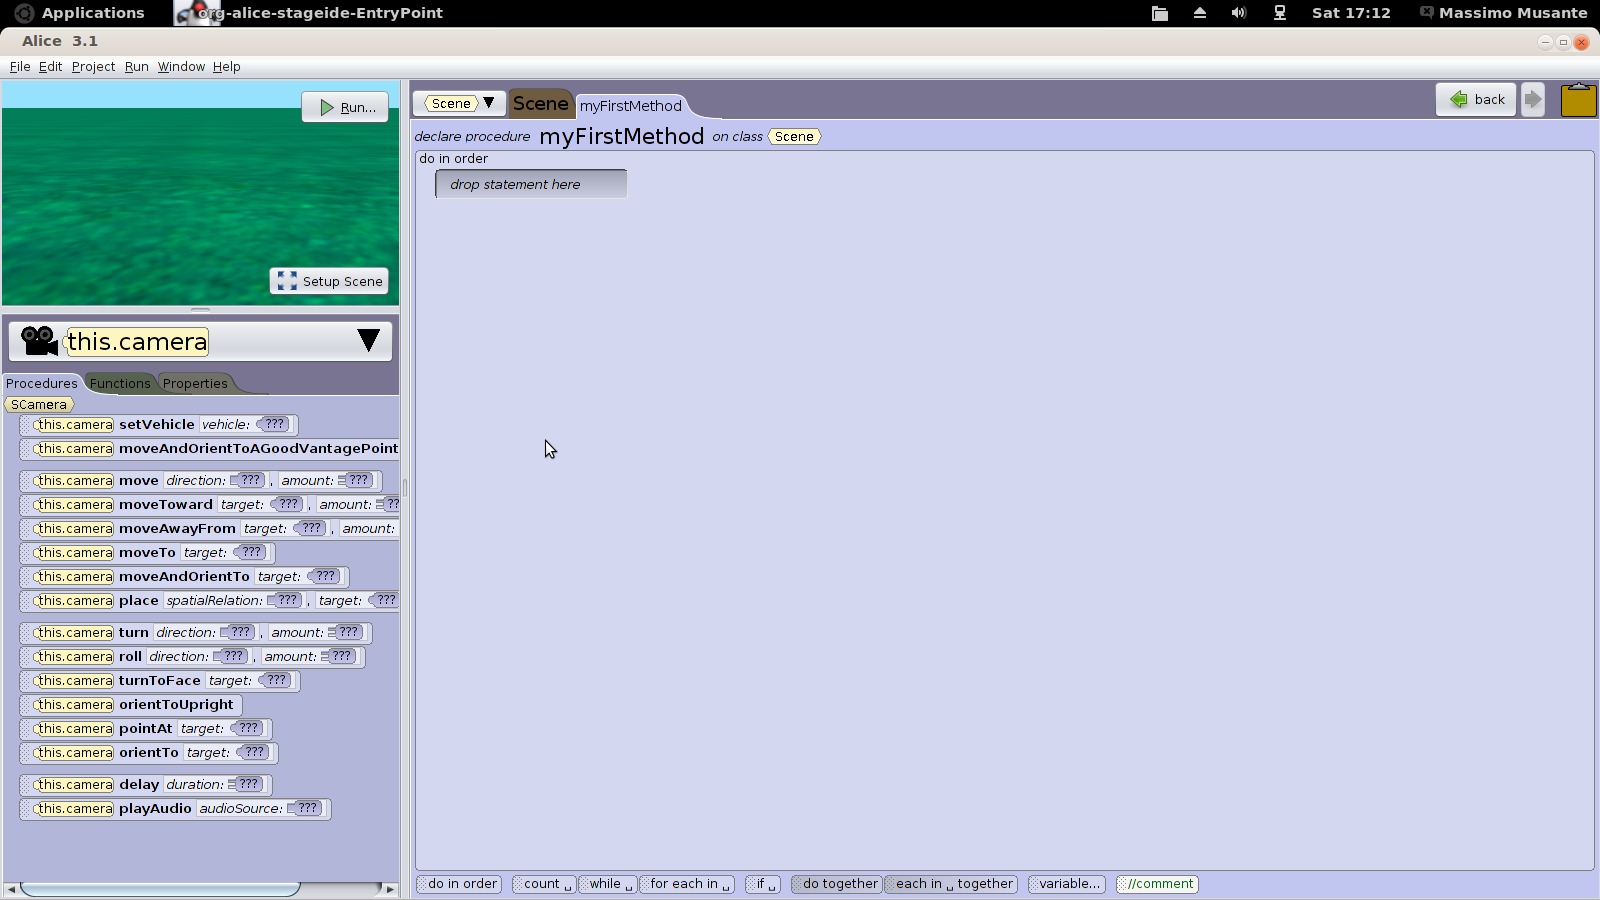Viewport: 1600px width, 900px height.
Task: Click the if block
Action: click(x=763, y=884)
